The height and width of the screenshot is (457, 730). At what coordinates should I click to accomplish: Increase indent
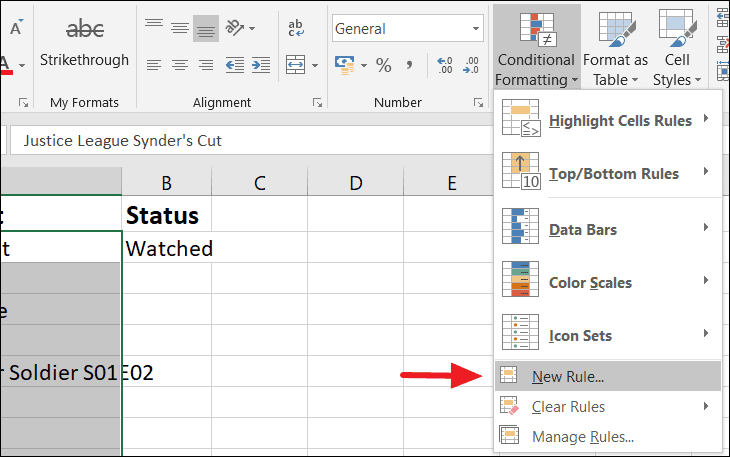261,65
